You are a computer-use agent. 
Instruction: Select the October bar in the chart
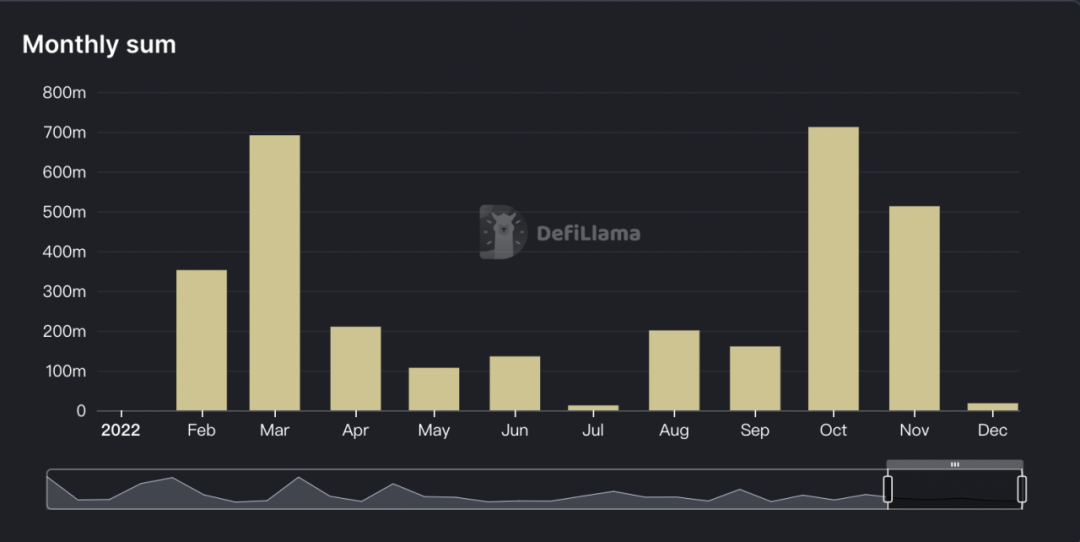coord(833,269)
